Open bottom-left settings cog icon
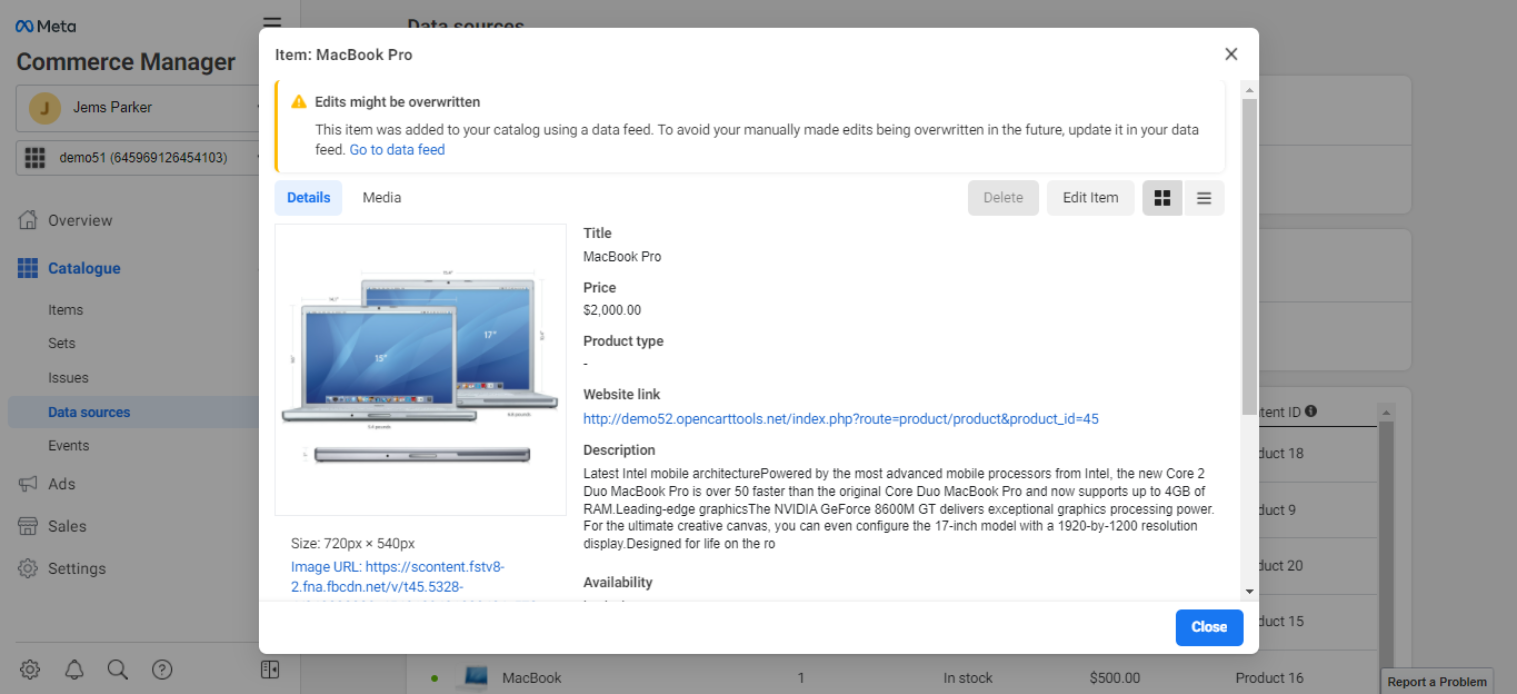The height and width of the screenshot is (694, 1517). click(30, 670)
